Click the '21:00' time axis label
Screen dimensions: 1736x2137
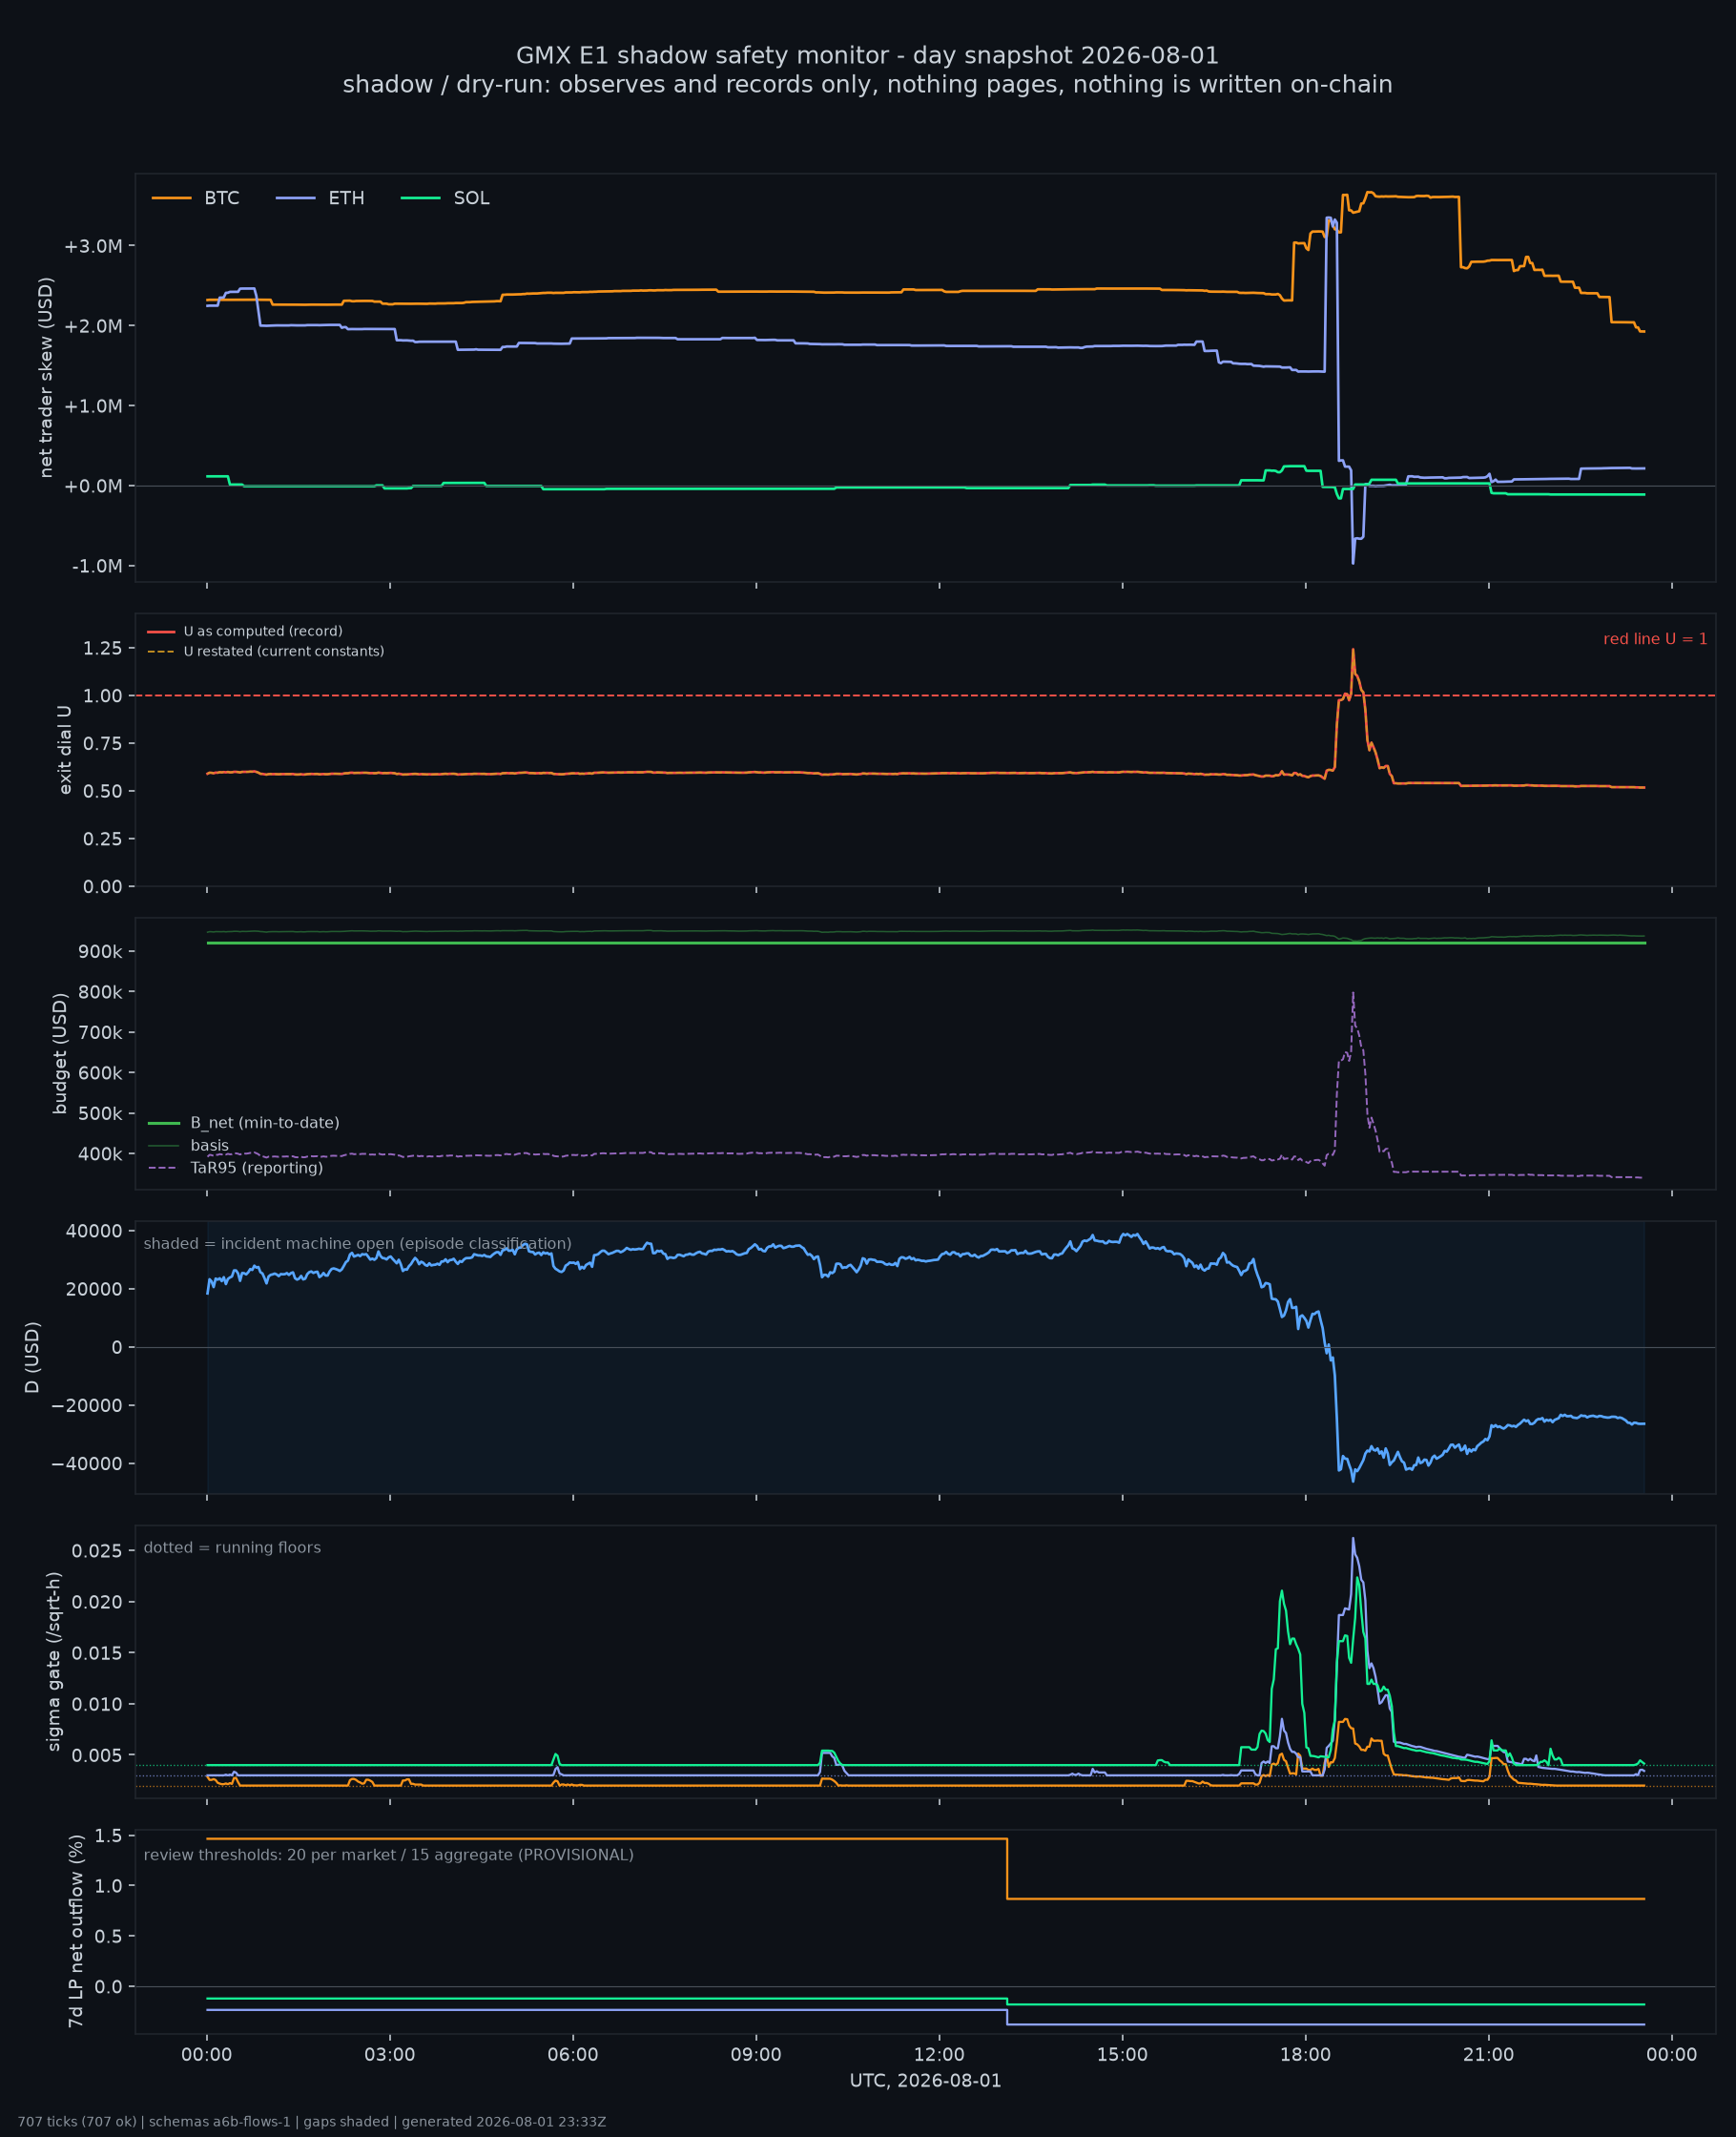[x=1488, y=2055]
